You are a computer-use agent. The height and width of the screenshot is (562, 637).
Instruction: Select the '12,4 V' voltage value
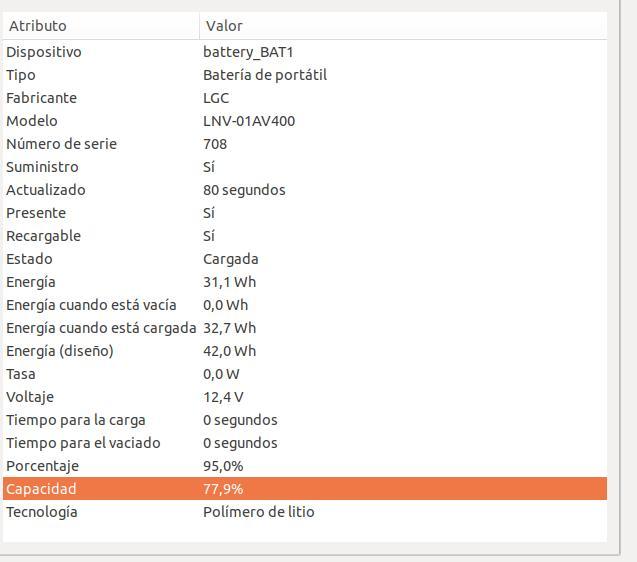point(223,397)
